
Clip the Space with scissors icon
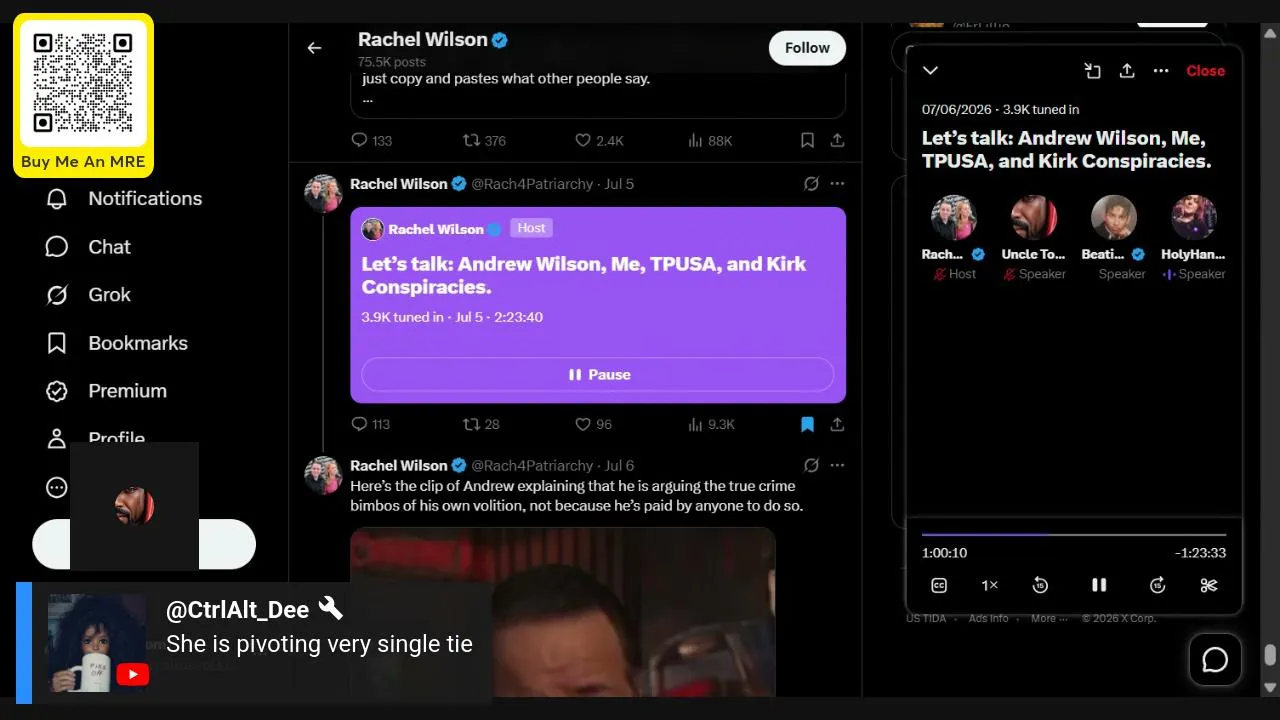[x=1209, y=585]
